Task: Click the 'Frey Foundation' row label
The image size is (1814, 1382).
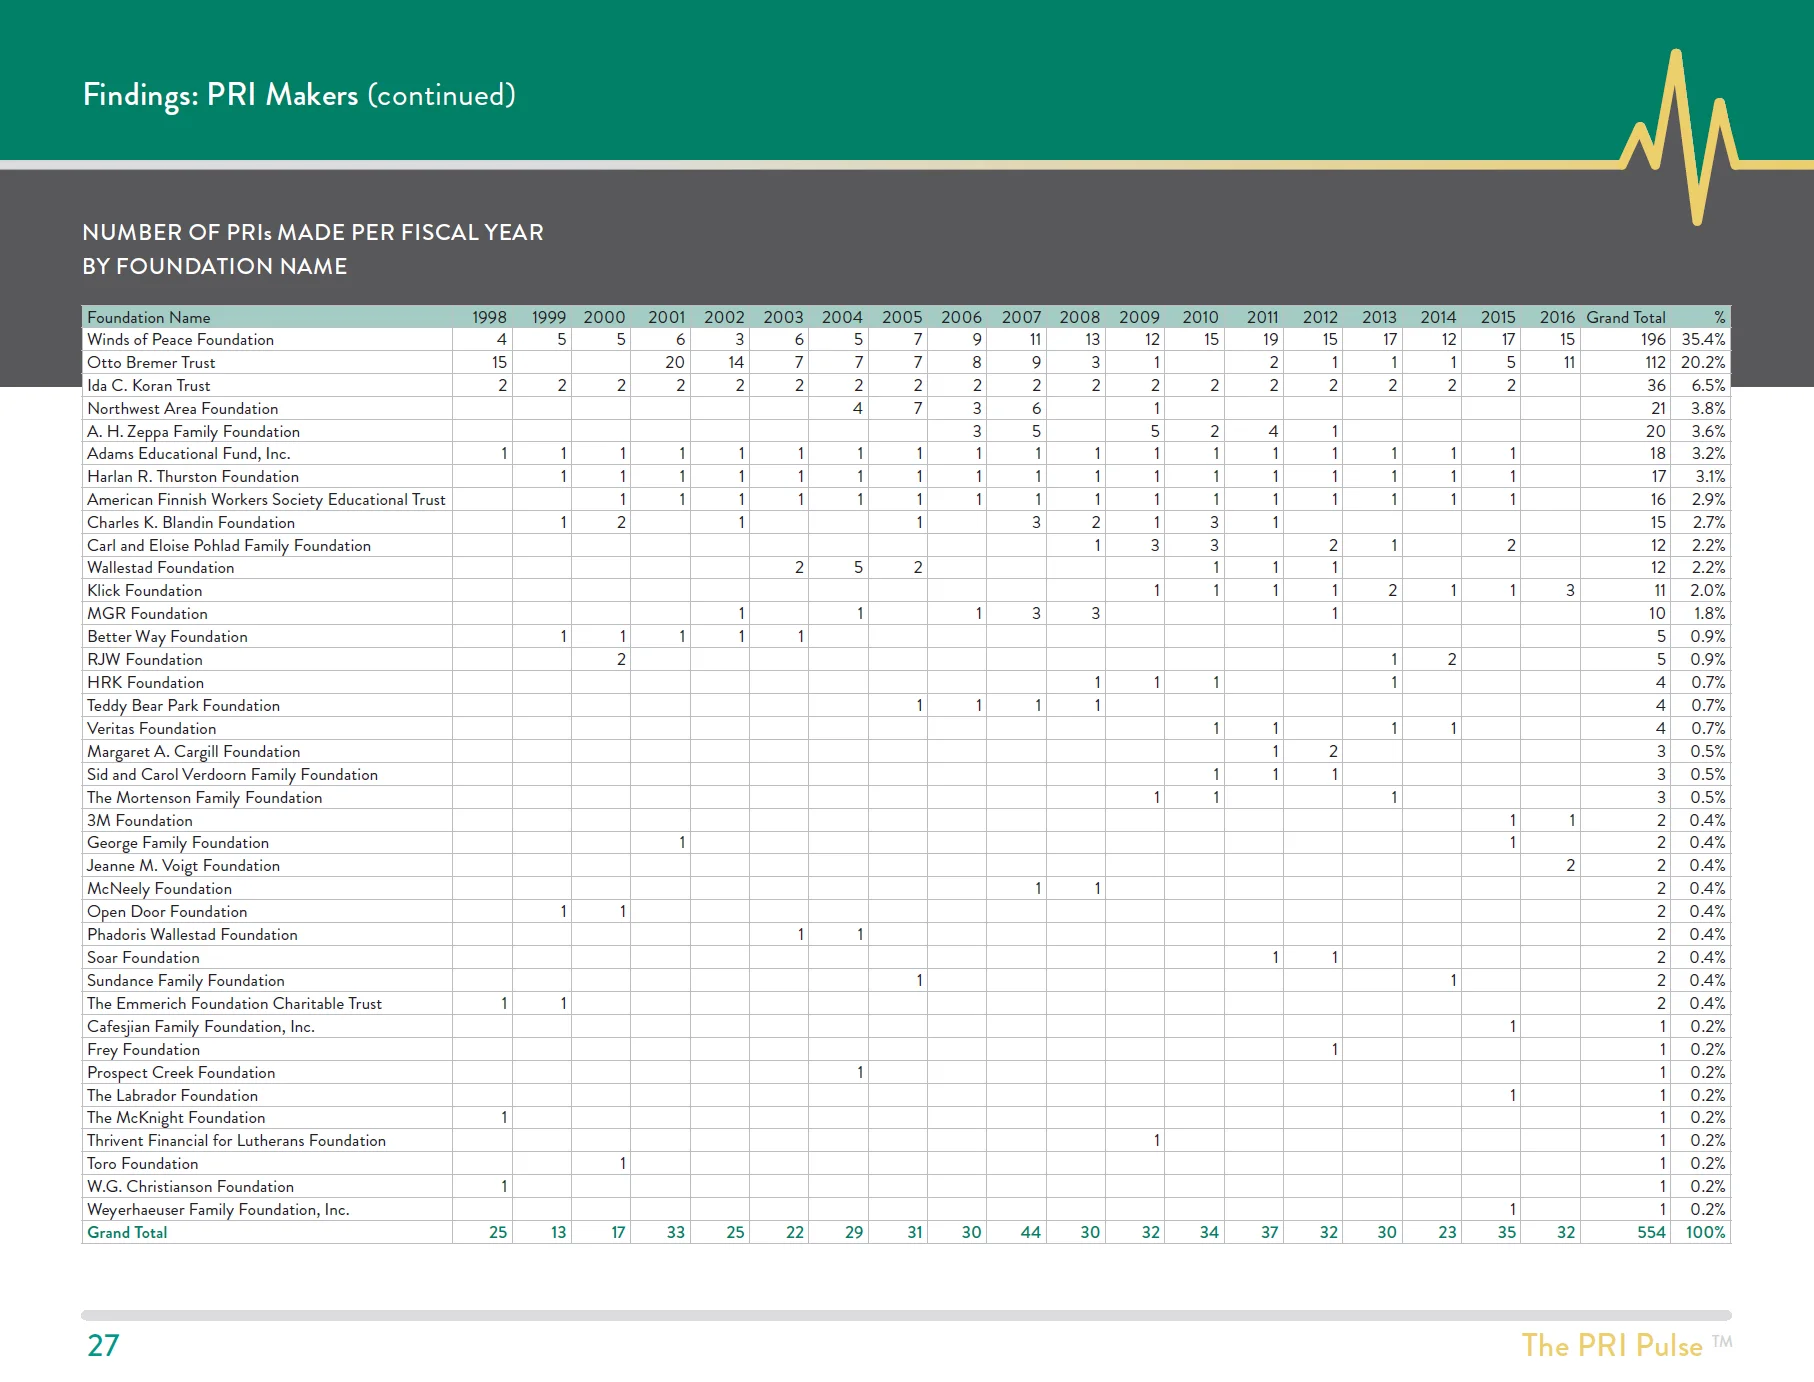Action: (143, 1050)
